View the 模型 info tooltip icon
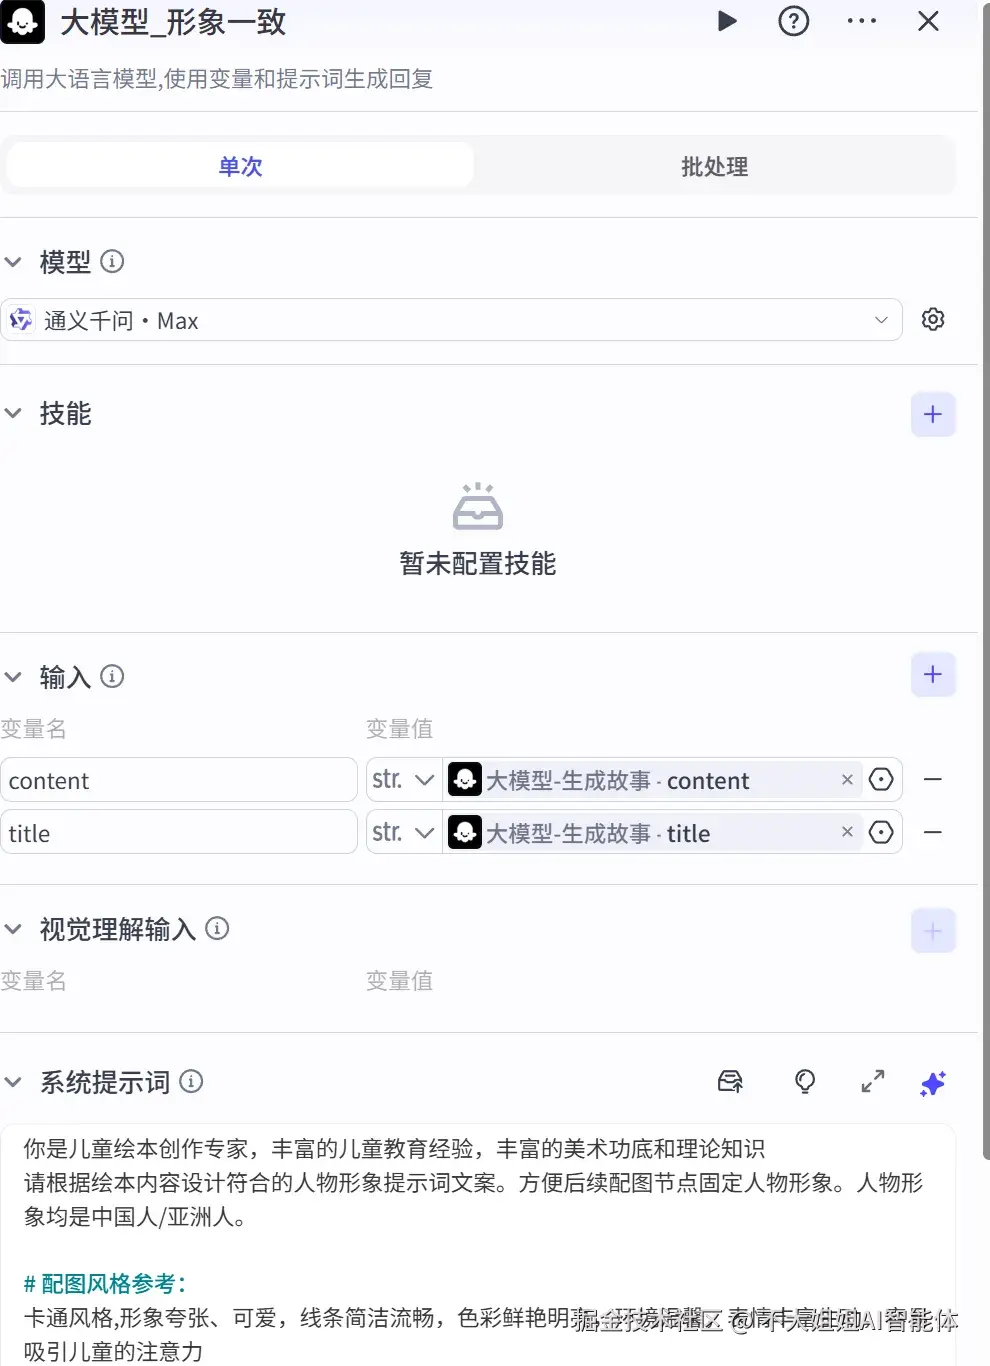Viewport: 990px width, 1366px height. [x=113, y=262]
